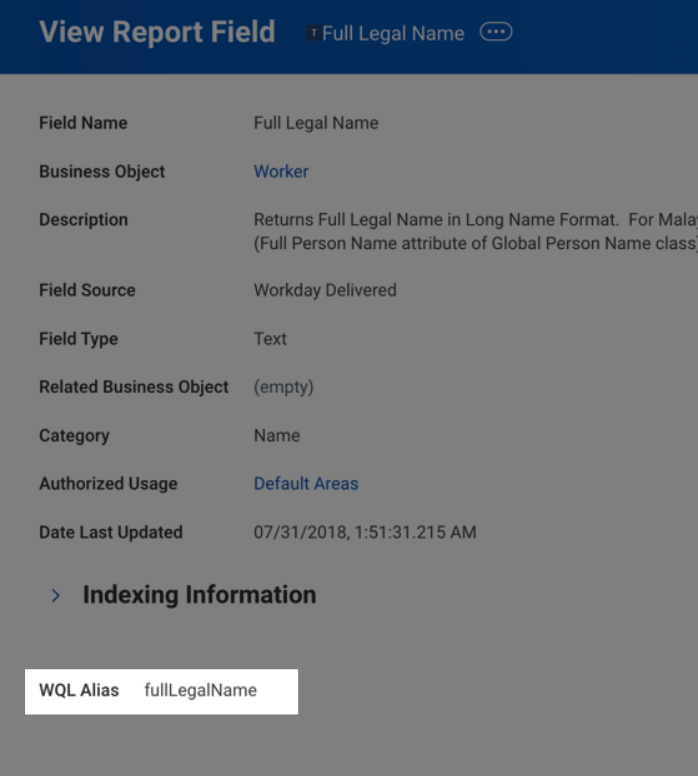The width and height of the screenshot is (698, 776).
Task: Click the Field Source label
Action: coord(87,290)
